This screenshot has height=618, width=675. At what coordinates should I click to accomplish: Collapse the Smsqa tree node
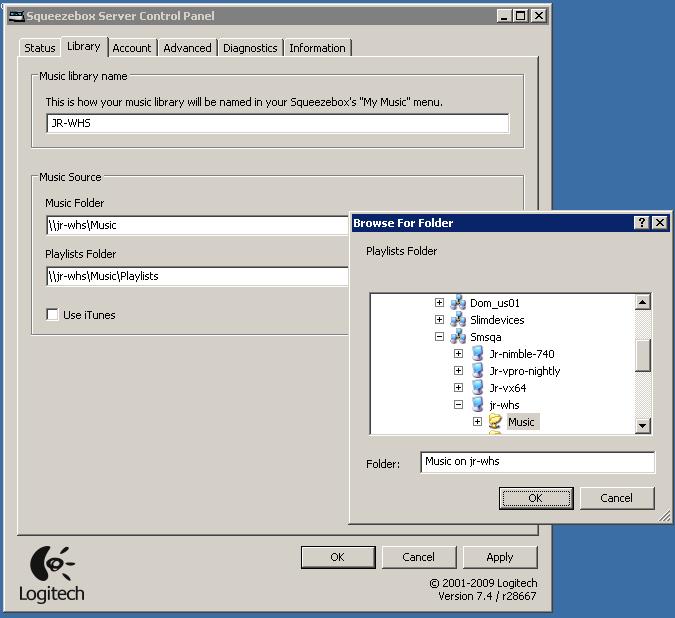(439, 337)
